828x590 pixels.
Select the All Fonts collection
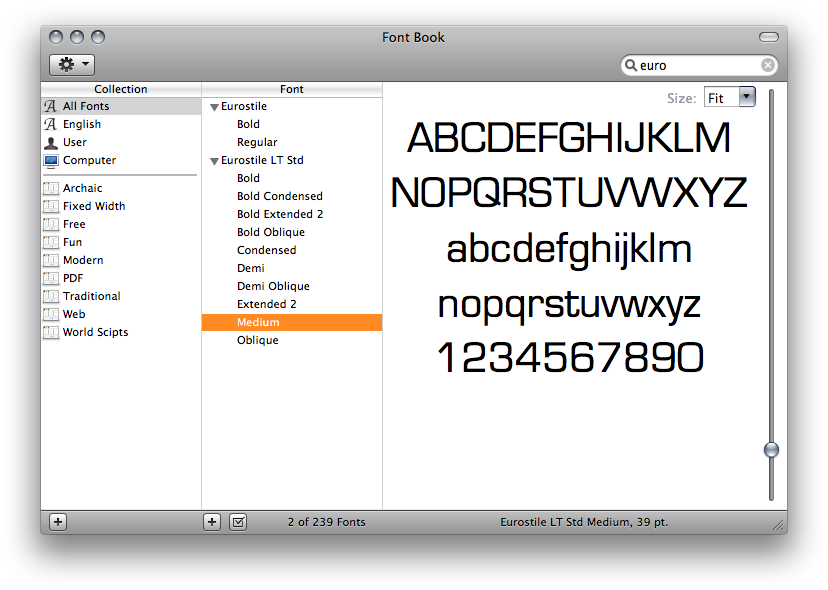tap(86, 106)
